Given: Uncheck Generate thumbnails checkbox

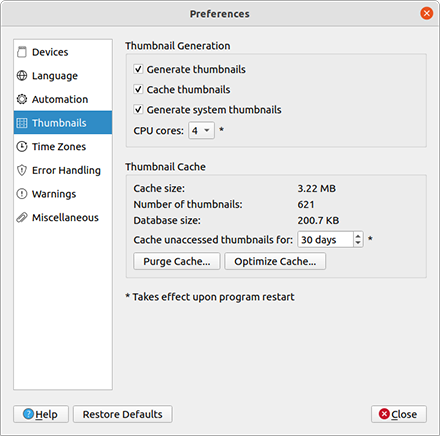Looking at the screenshot, I should (x=138, y=69).
